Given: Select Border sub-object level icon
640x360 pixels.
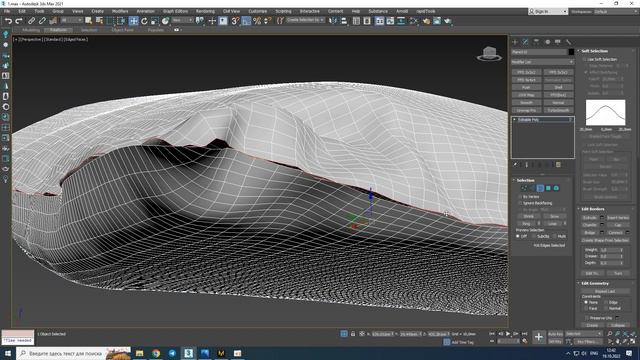Looking at the screenshot, I should (x=540, y=188).
